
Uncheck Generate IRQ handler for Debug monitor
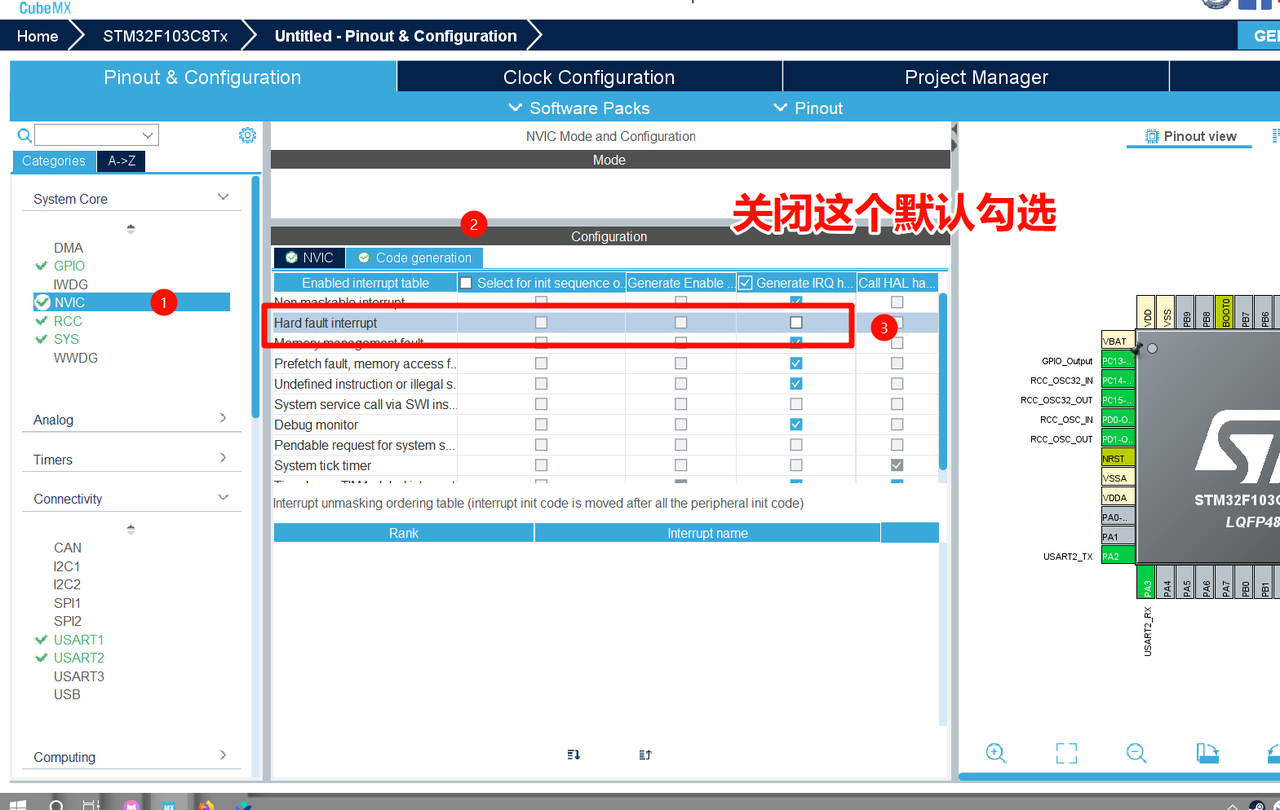tap(796, 425)
